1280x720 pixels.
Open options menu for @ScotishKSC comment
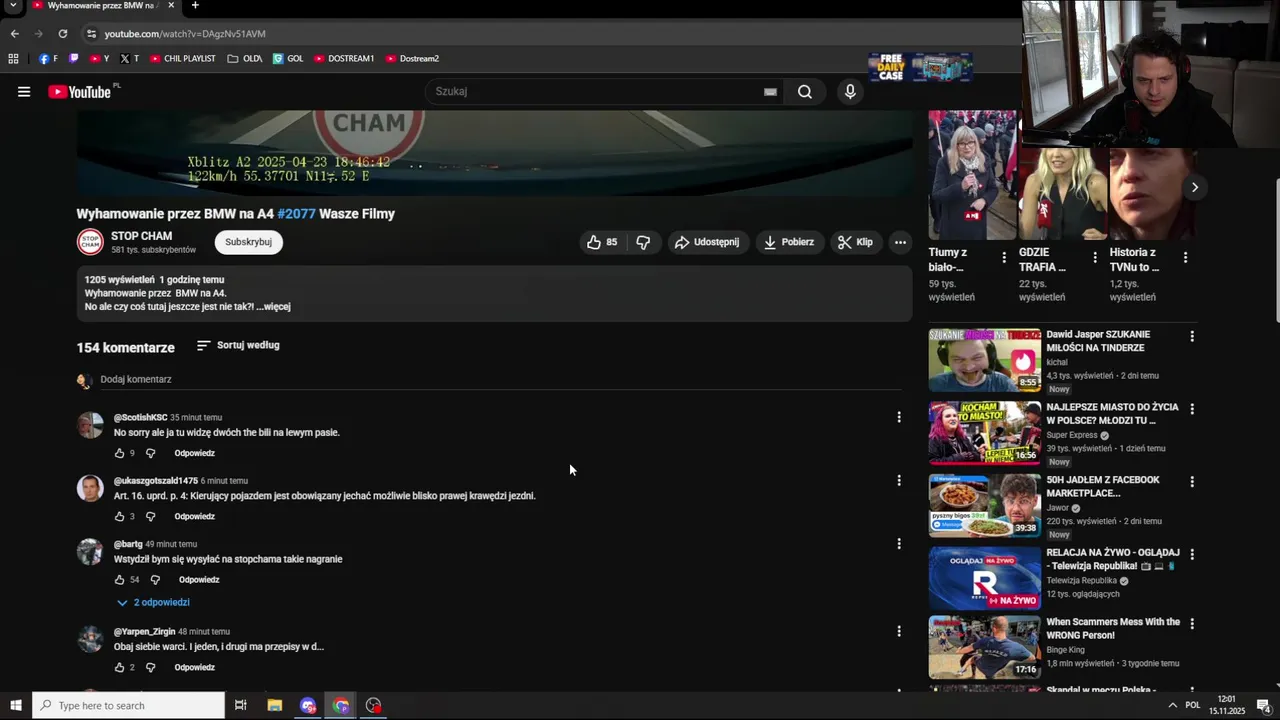click(x=898, y=417)
